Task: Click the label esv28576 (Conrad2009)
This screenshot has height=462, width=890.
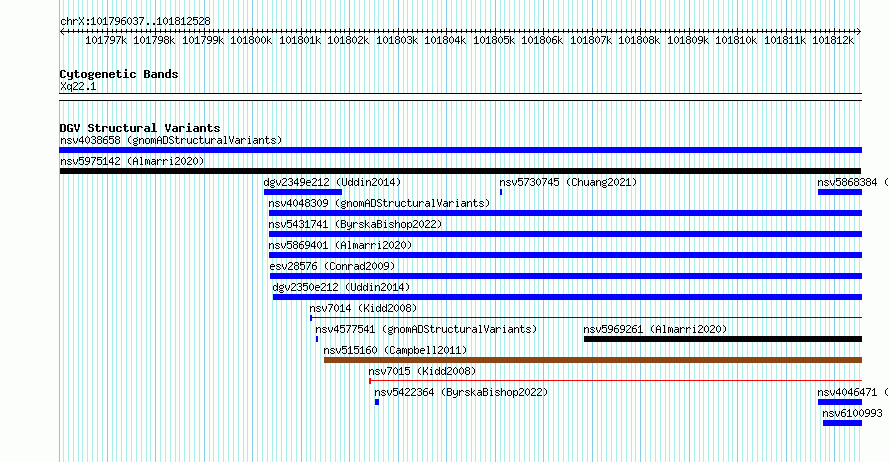Action: [x=332, y=266]
